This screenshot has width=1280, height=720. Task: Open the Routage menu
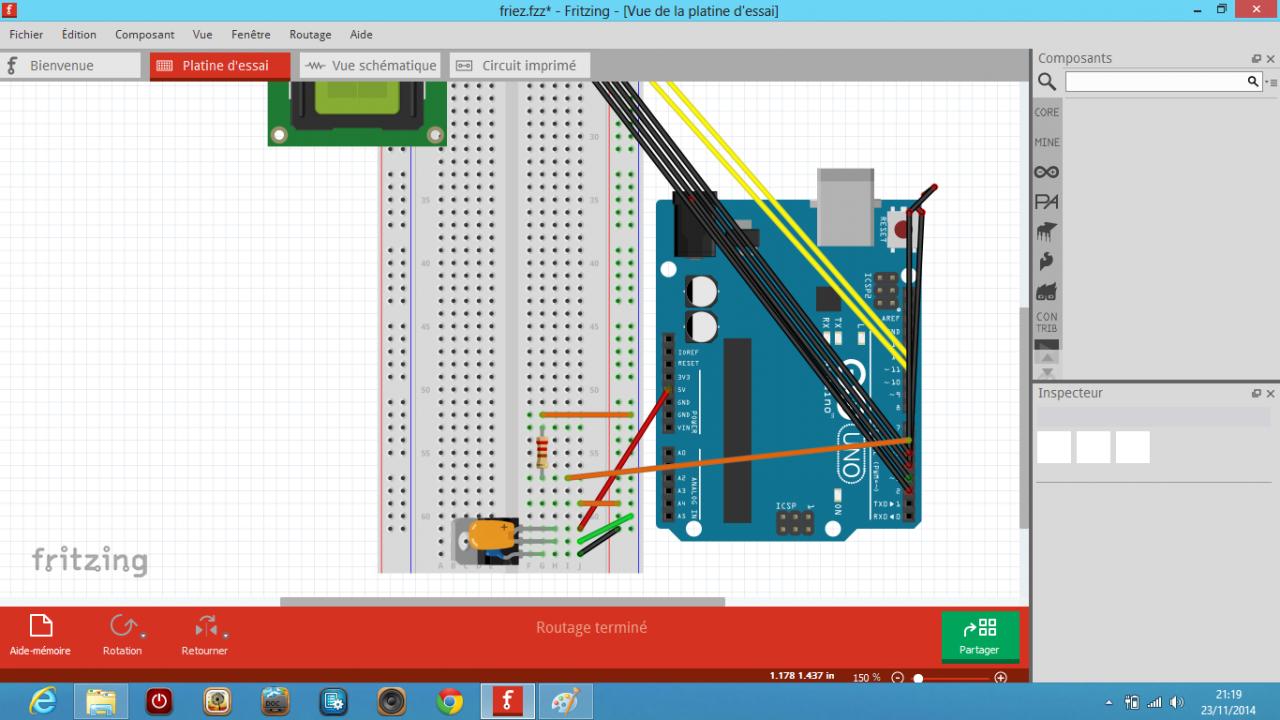[310, 34]
